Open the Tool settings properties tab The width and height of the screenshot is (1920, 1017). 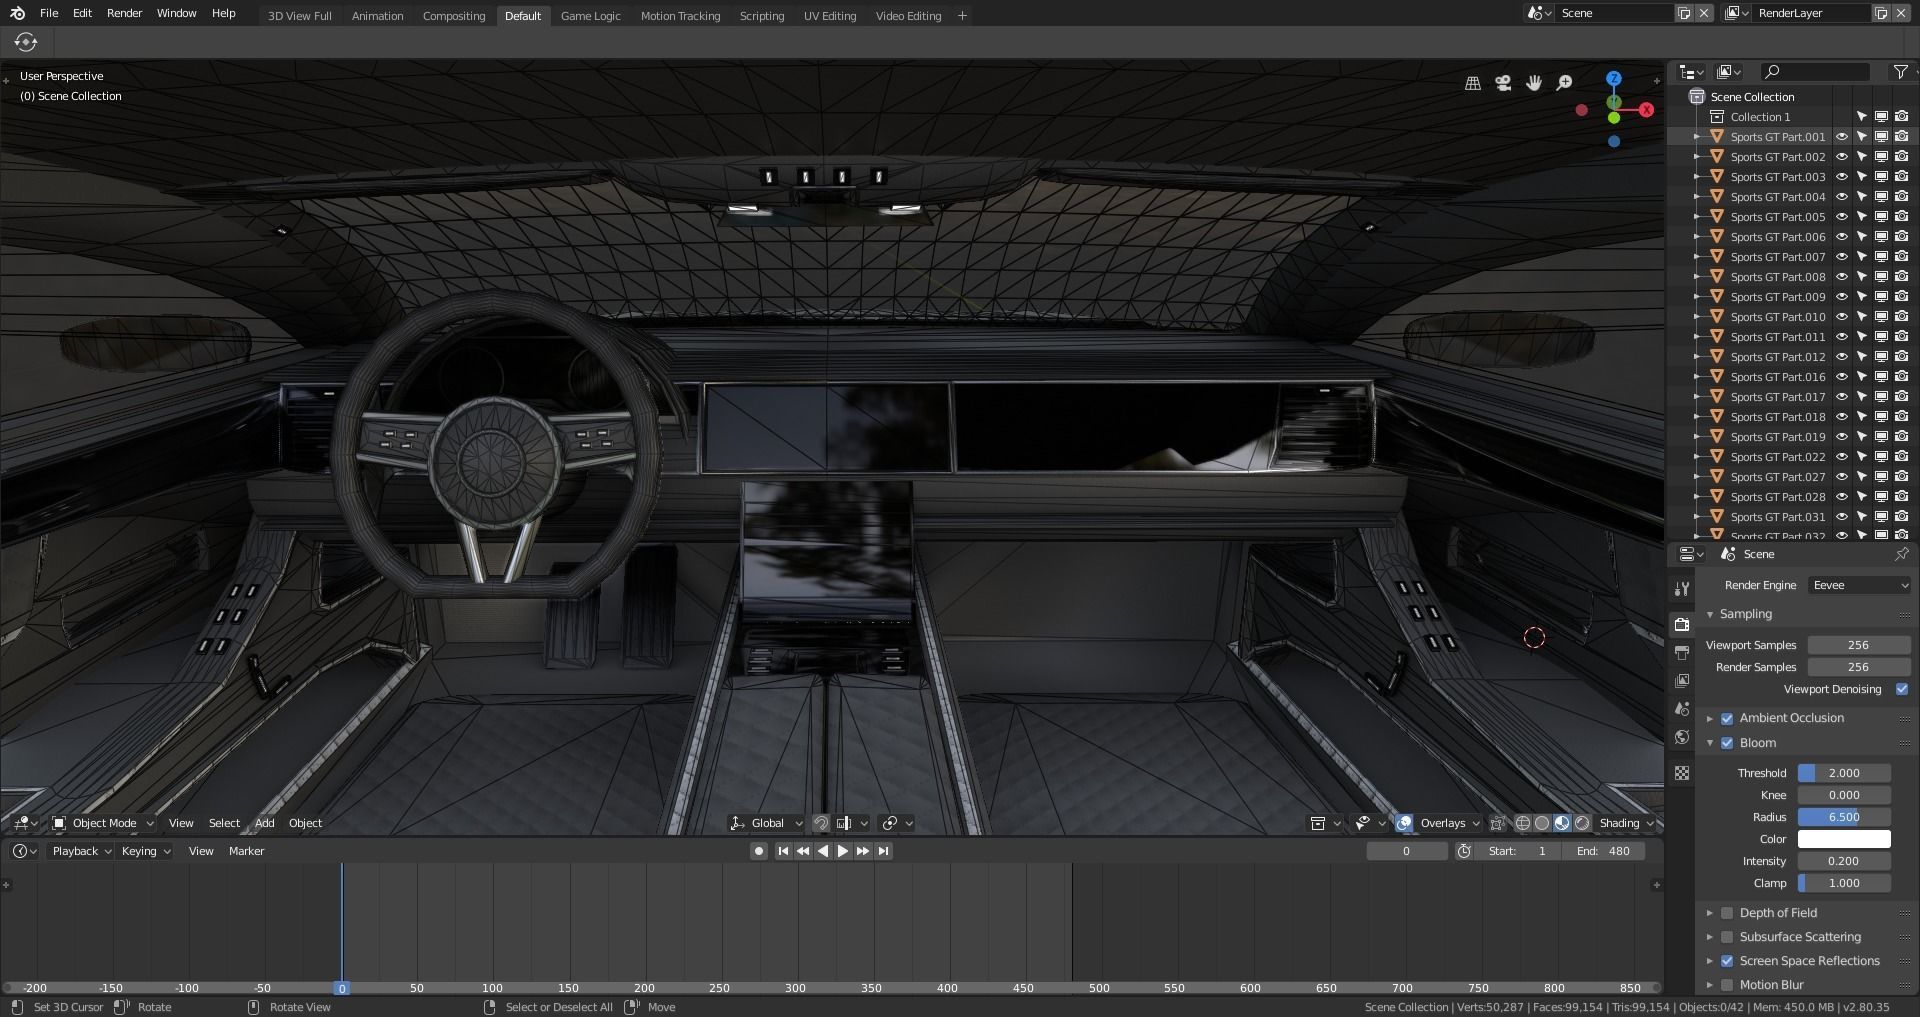click(1682, 588)
